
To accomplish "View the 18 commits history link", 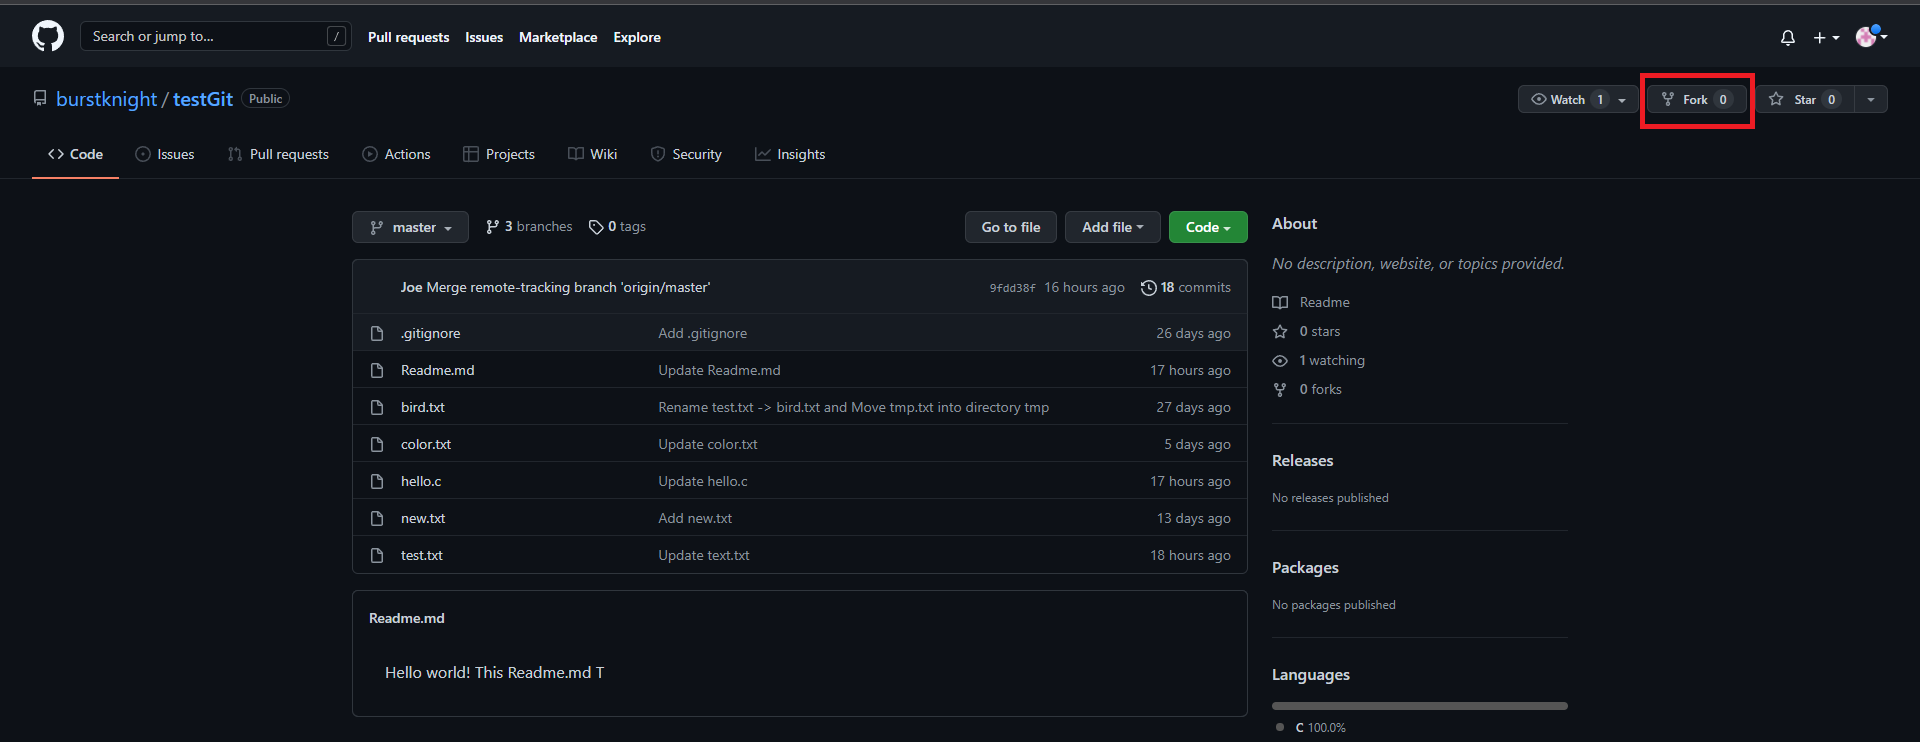I will click(x=1186, y=288).
